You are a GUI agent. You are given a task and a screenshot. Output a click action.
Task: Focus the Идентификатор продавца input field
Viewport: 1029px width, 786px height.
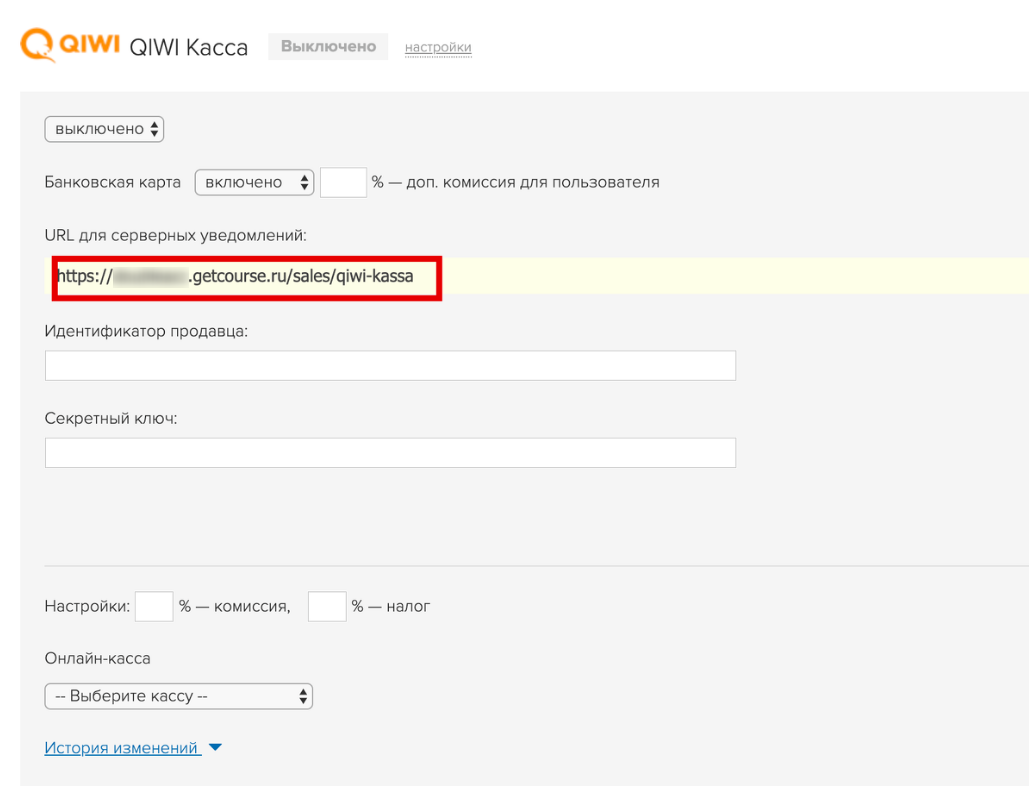pyautogui.click(x=390, y=365)
